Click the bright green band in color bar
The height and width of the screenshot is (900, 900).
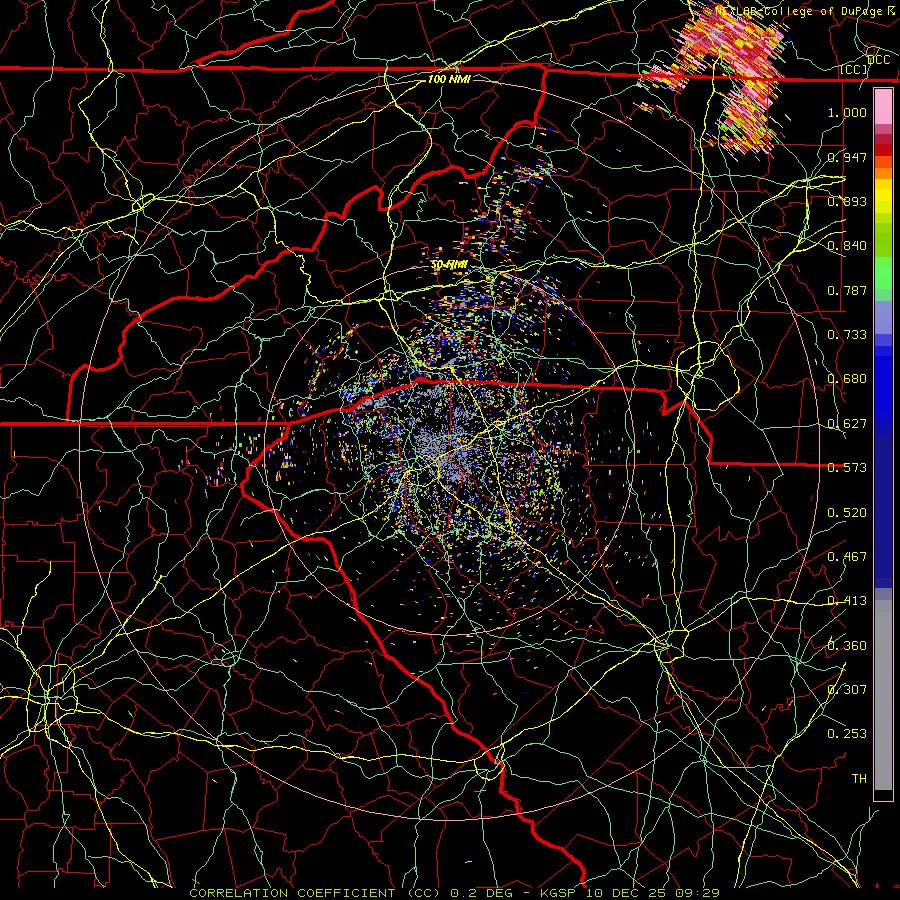pos(883,273)
